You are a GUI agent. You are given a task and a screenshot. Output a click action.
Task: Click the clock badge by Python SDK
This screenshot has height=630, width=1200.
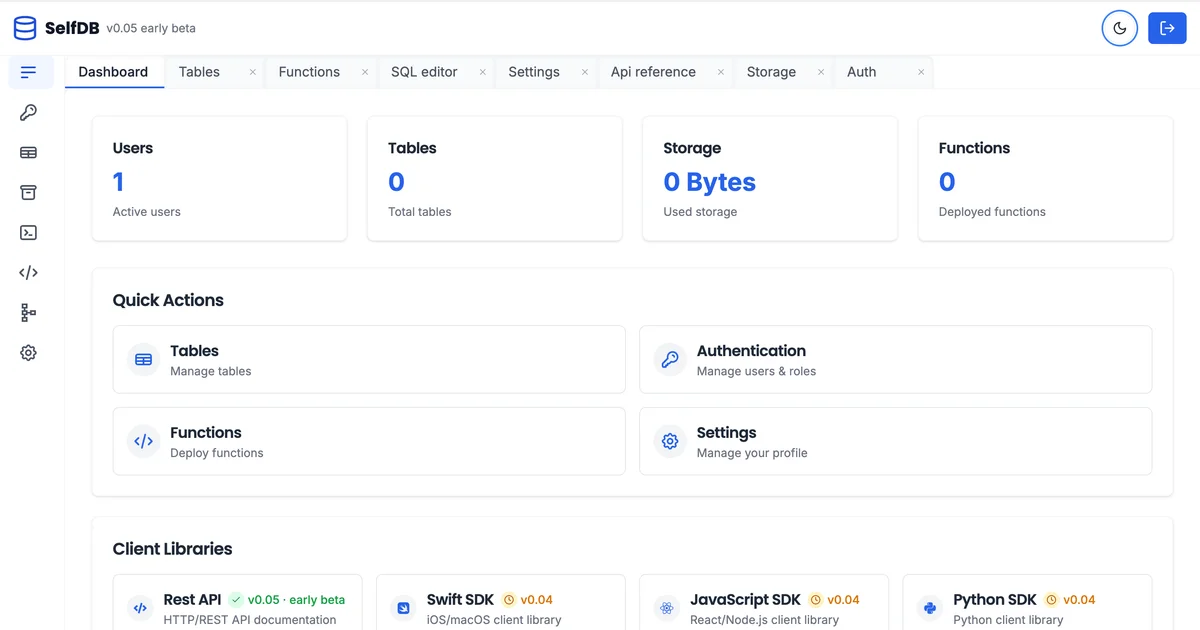(x=1052, y=600)
